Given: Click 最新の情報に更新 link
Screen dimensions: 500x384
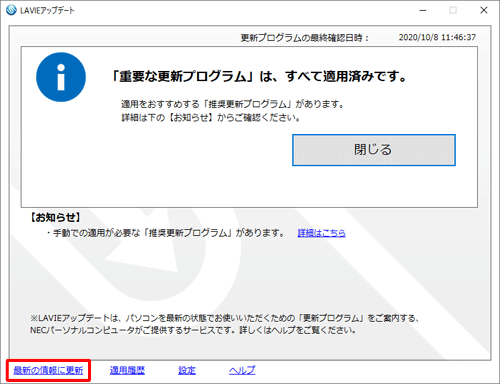Looking at the screenshot, I should click(48, 370).
